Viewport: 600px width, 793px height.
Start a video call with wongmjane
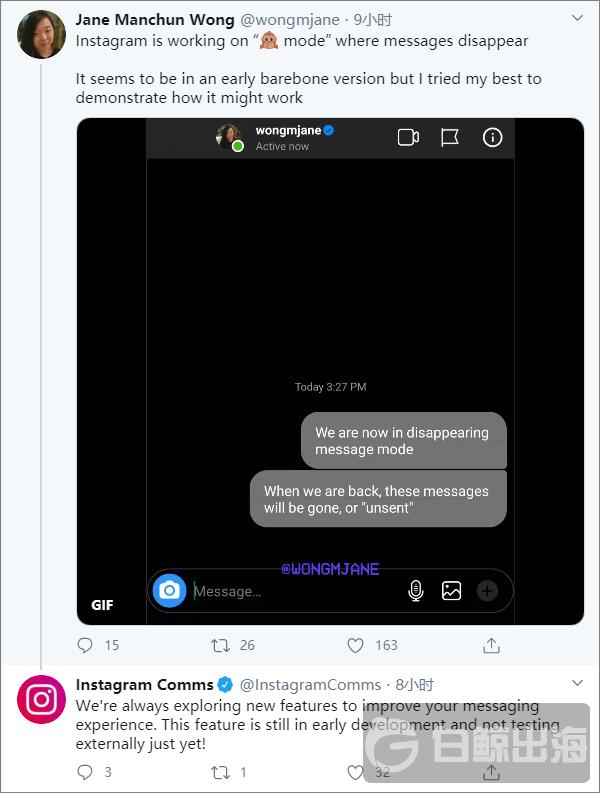pyautogui.click(x=408, y=138)
